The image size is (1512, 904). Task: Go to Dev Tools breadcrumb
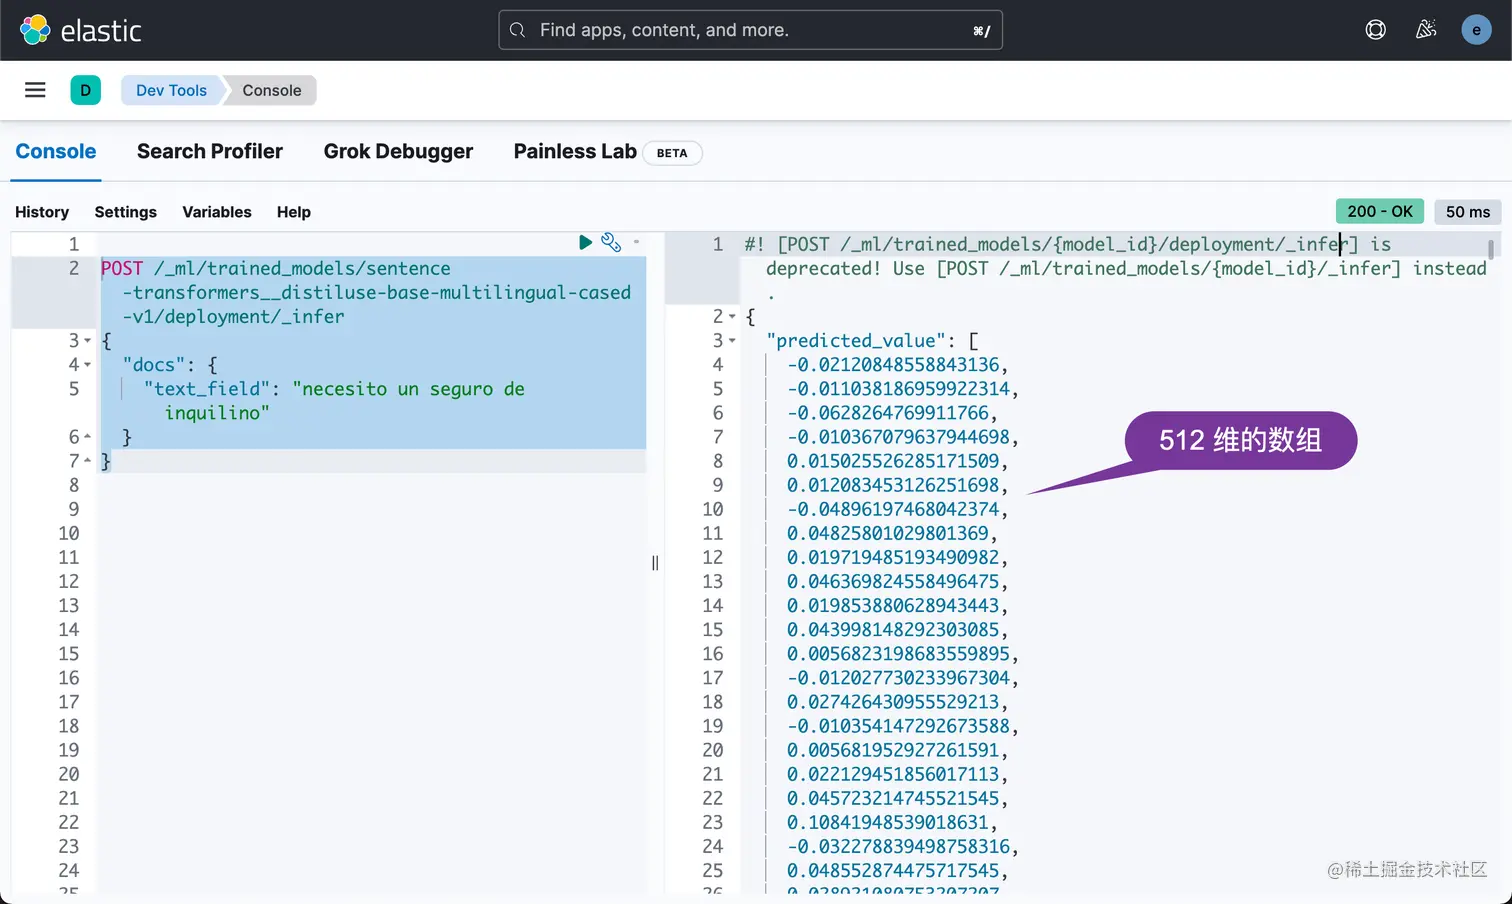coord(171,90)
